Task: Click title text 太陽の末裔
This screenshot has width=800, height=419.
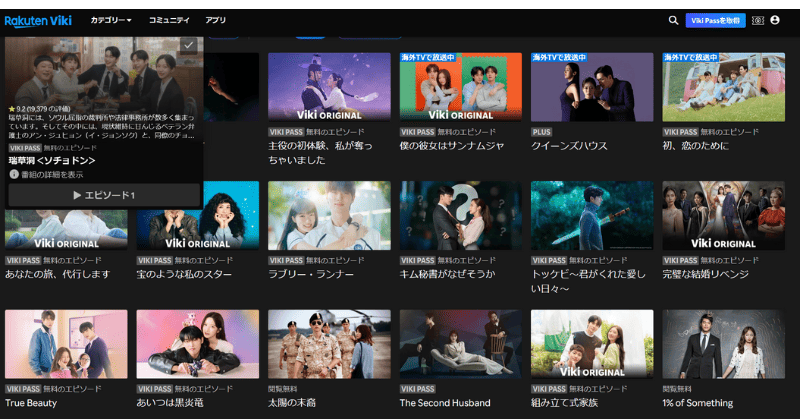Action: click(x=292, y=403)
